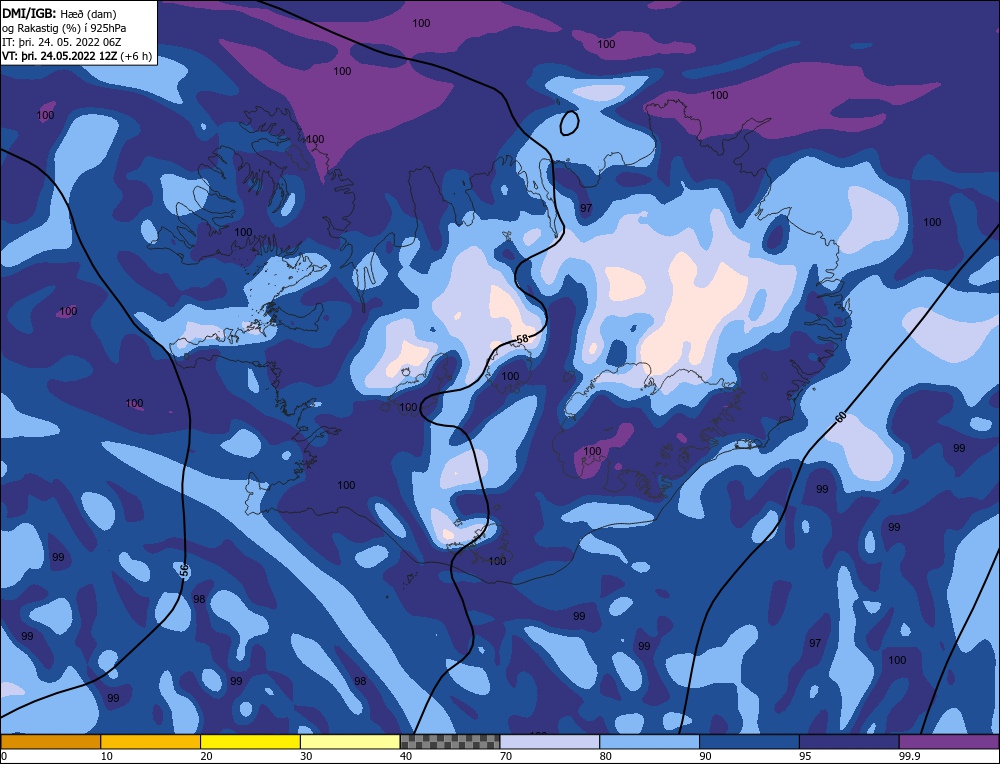Click the 'VT: þri. 24.05.2022 12Z (+6 h)' line
1000x764 pixels.
(77, 56)
